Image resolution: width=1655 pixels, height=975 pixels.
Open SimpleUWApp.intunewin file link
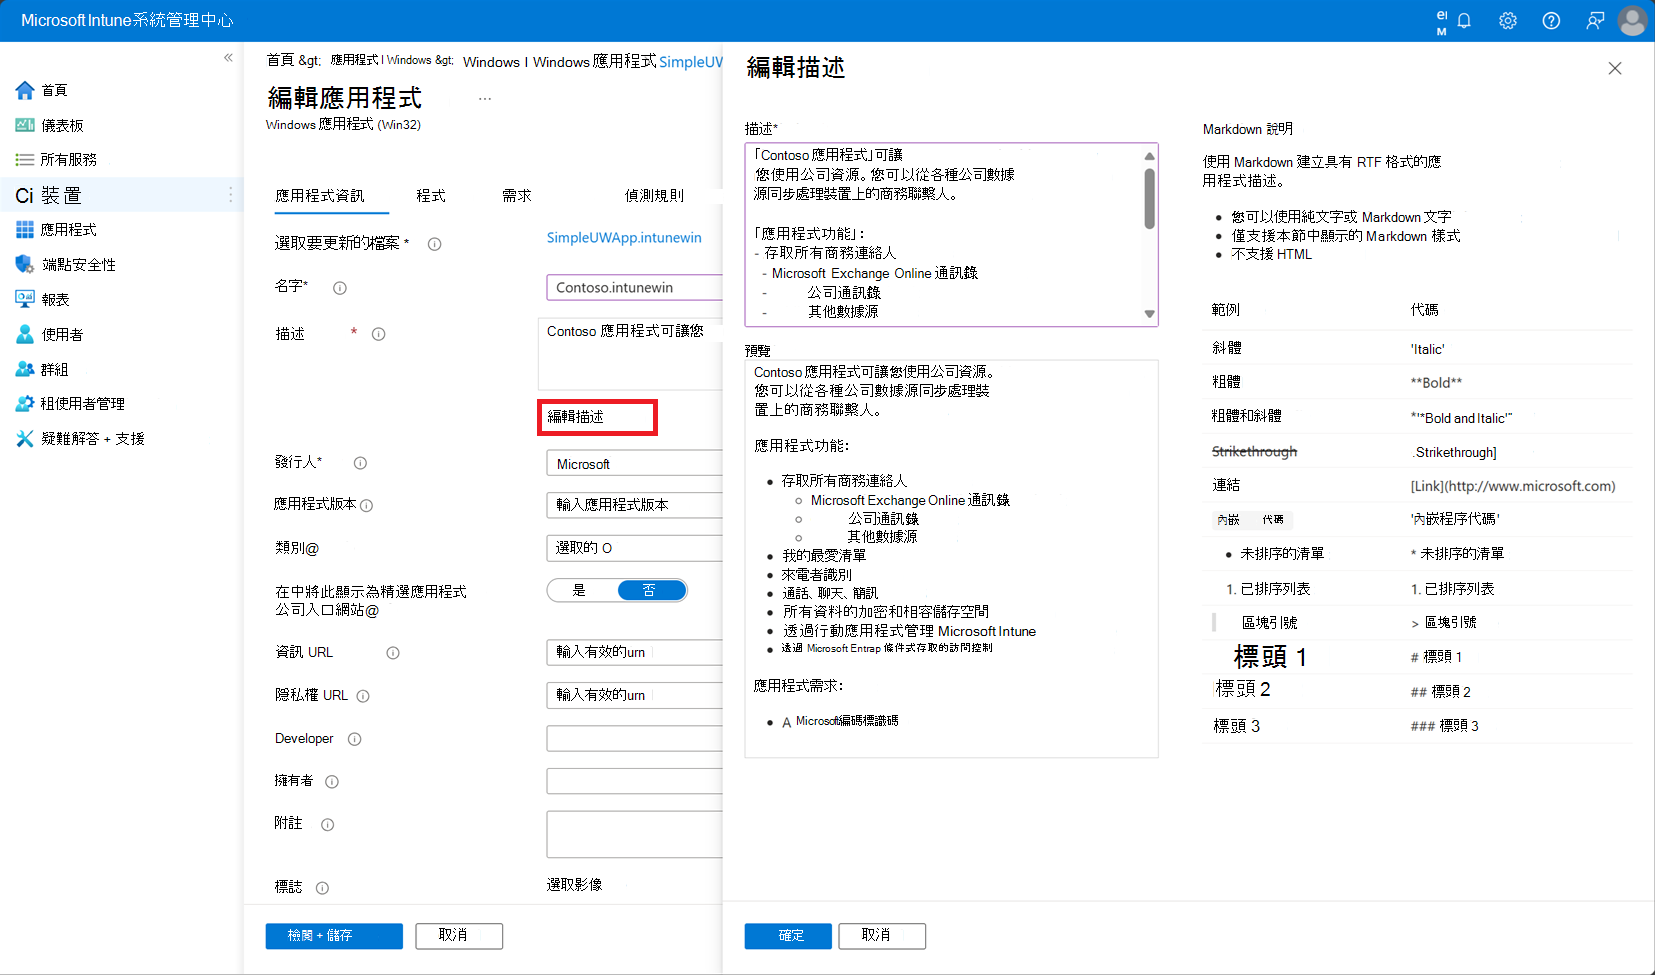point(624,238)
